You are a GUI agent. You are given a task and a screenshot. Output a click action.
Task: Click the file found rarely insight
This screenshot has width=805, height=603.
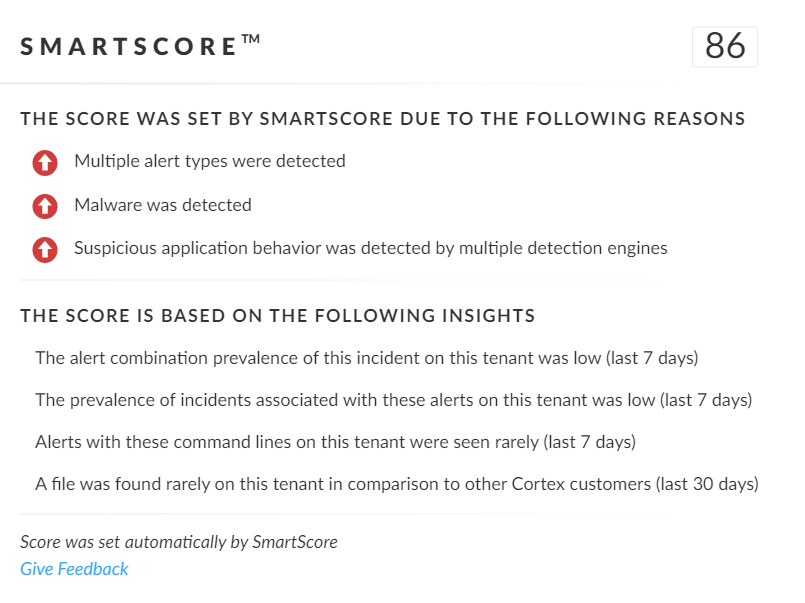pos(397,485)
